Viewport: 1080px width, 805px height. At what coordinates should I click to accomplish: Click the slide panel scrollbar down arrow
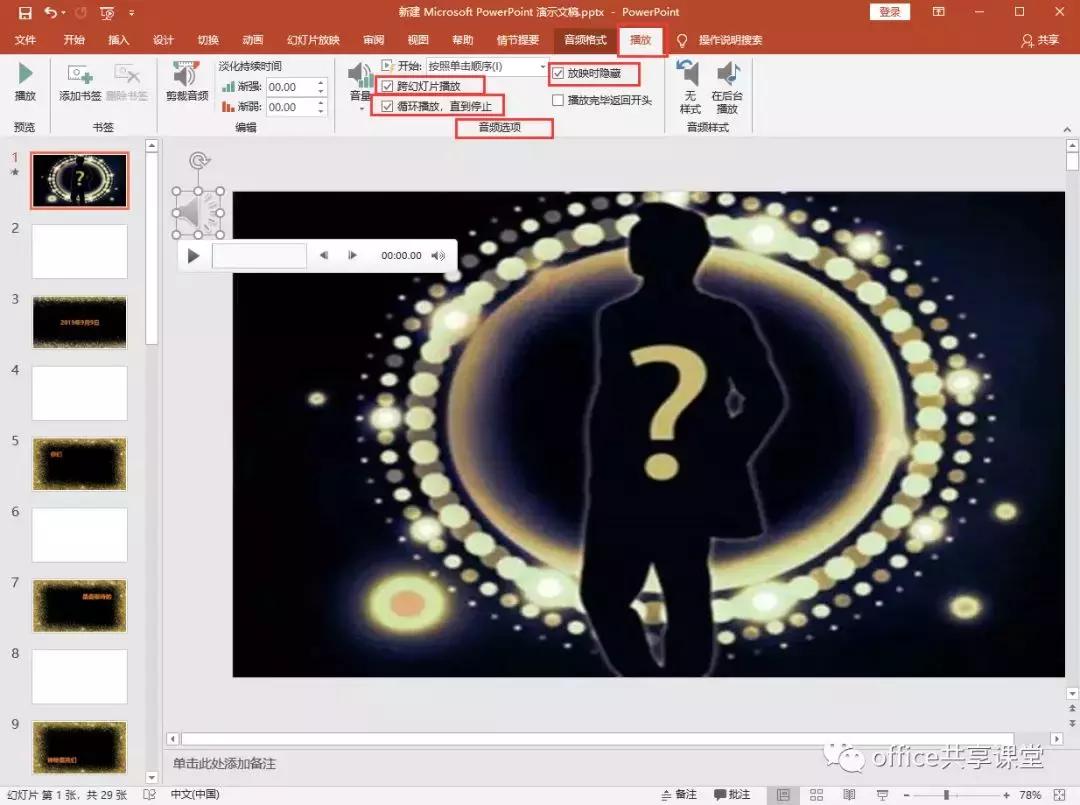tap(152, 777)
